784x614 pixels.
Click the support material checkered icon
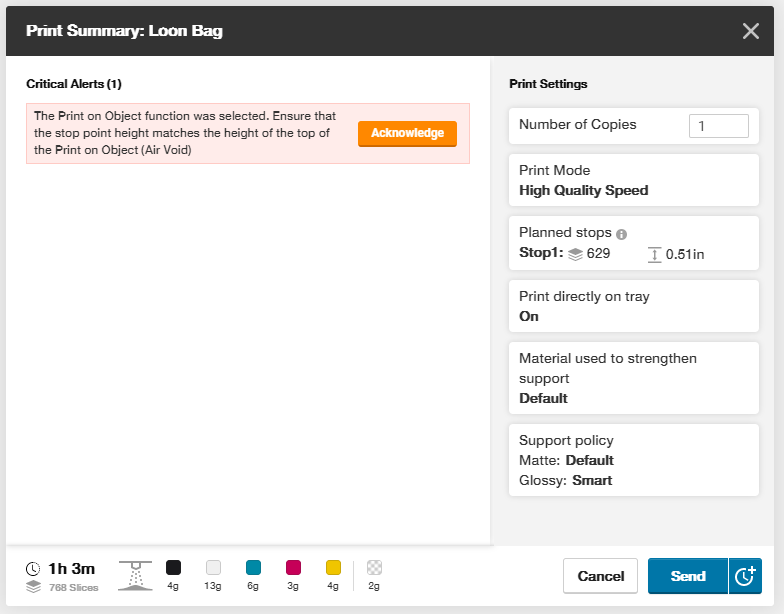(374, 568)
